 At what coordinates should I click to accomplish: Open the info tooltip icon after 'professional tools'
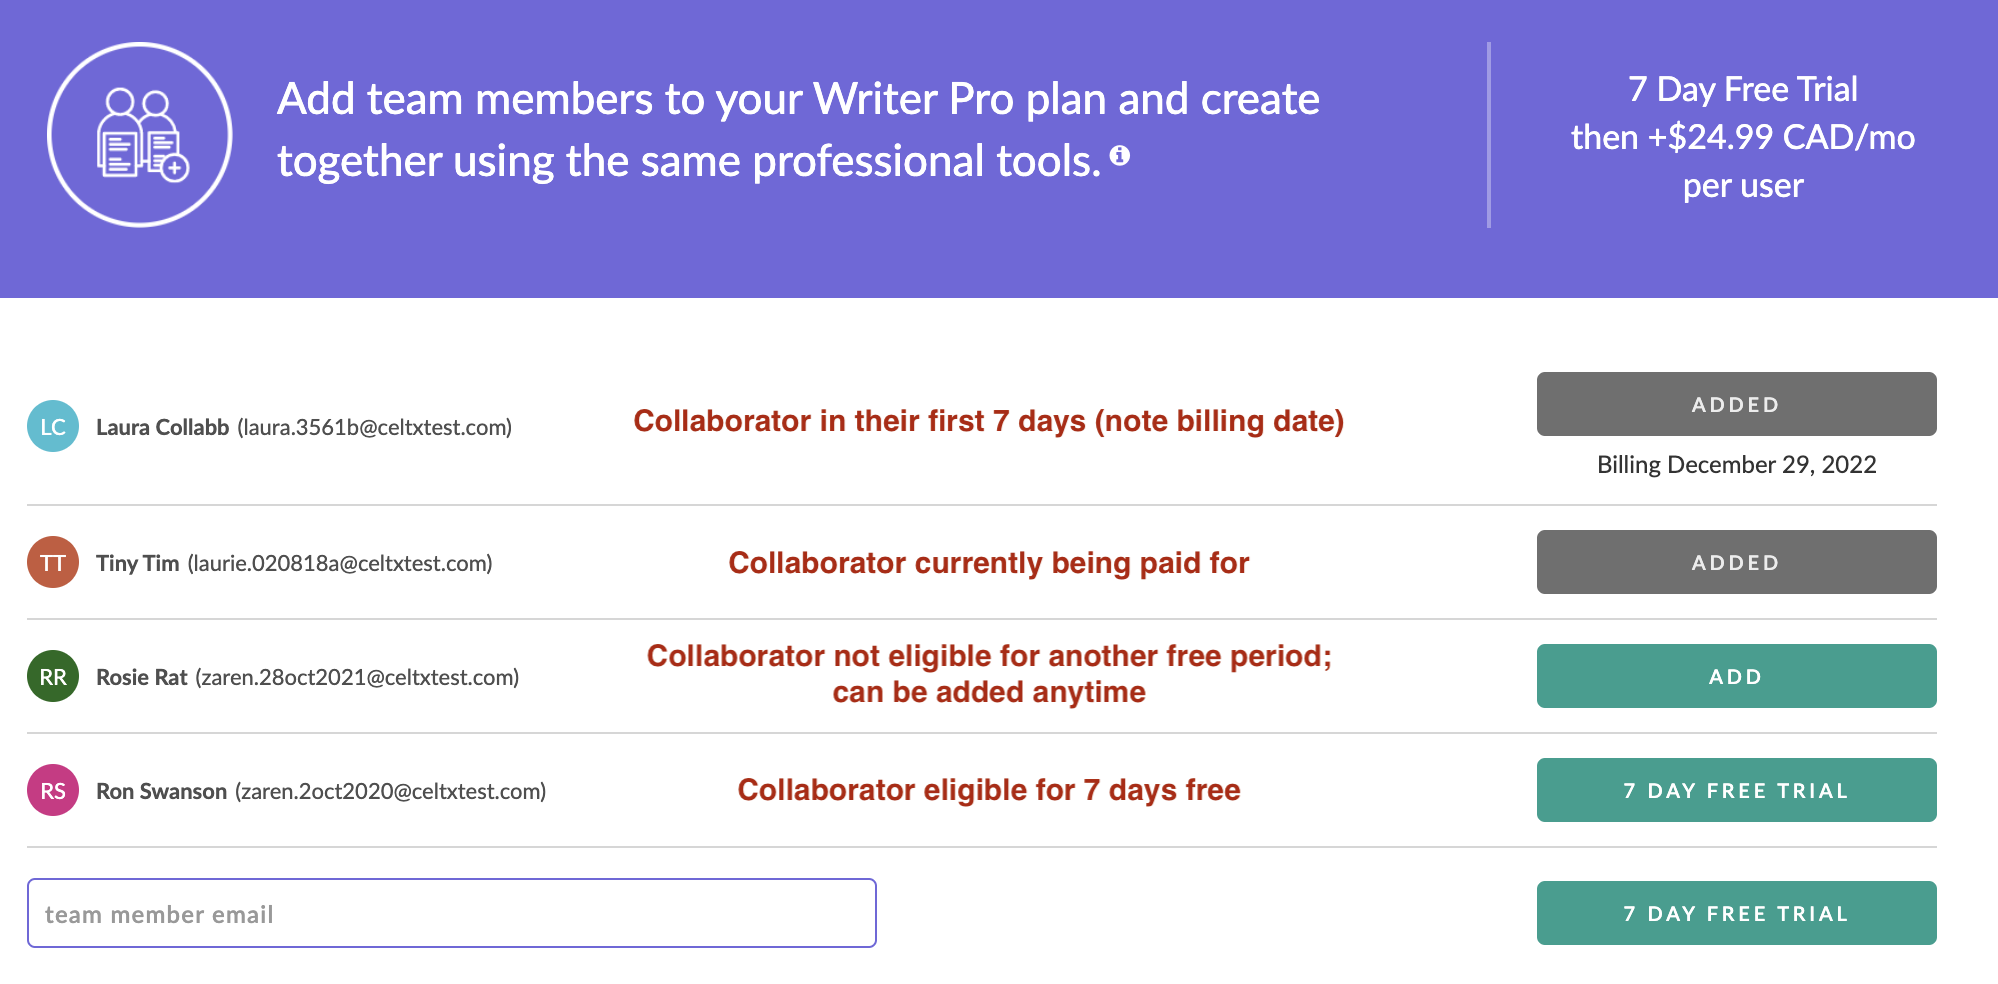tap(1120, 155)
